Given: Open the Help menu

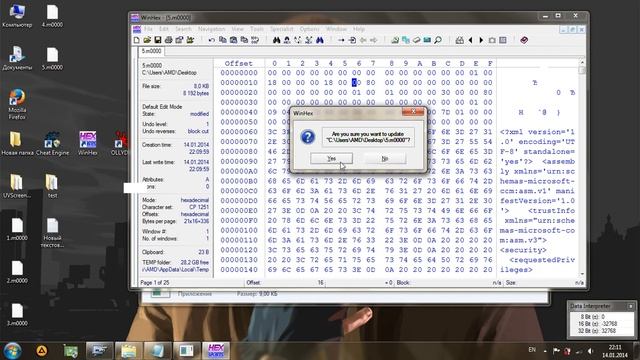Looking at the screenshot, I should [x=359, y=29].
